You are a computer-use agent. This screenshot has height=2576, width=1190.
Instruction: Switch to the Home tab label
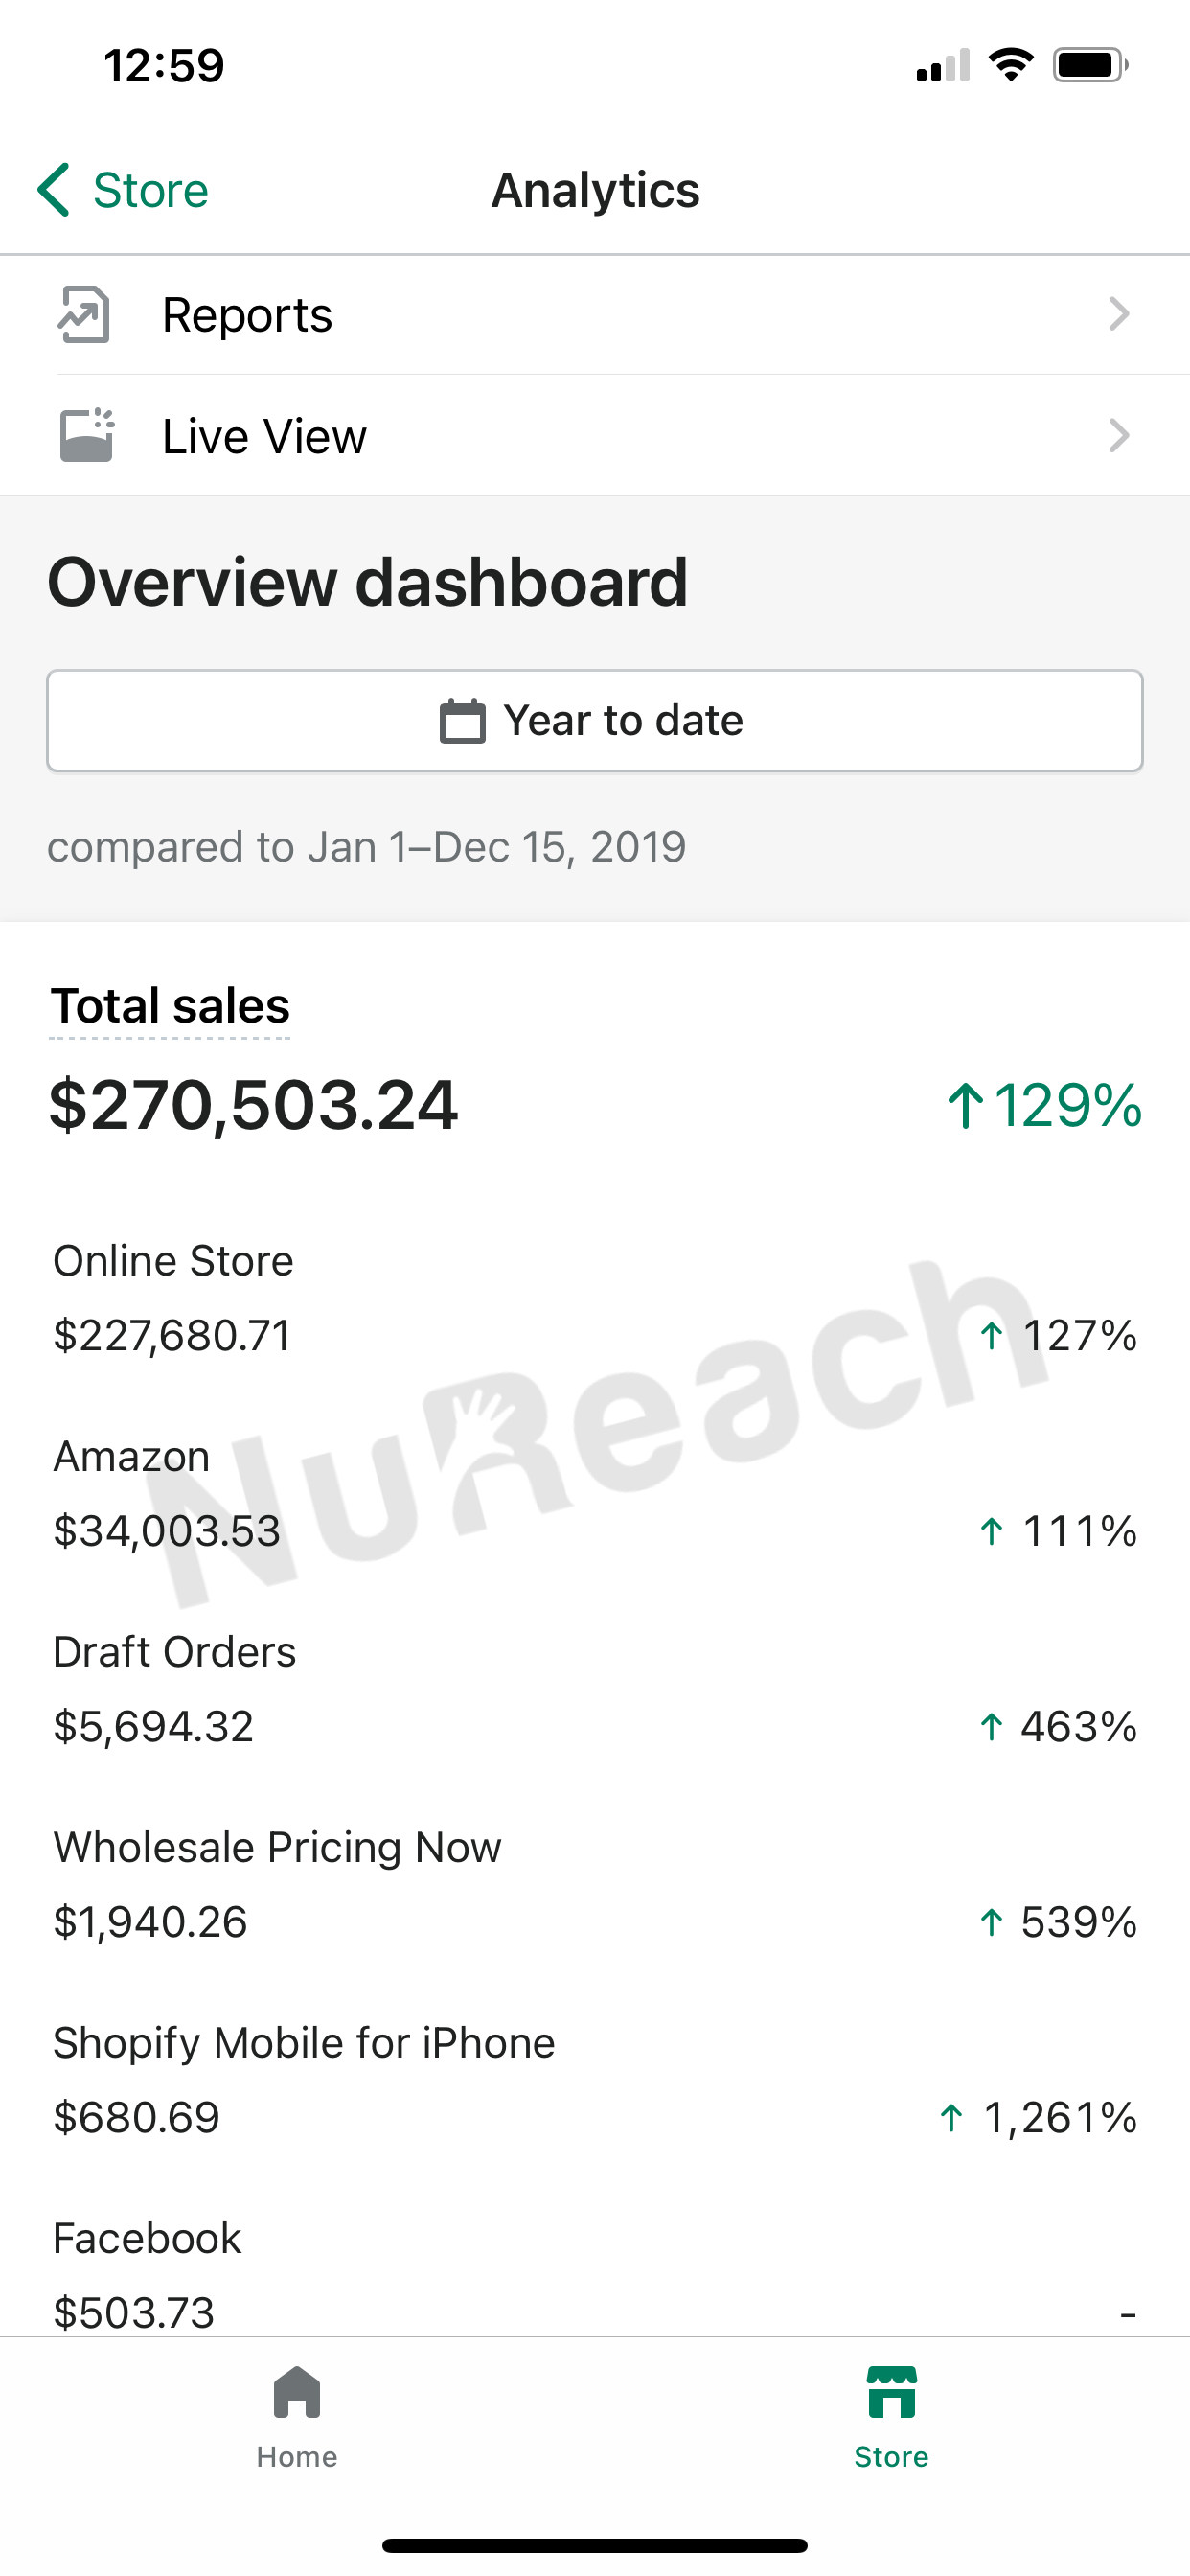point(297,2457)
